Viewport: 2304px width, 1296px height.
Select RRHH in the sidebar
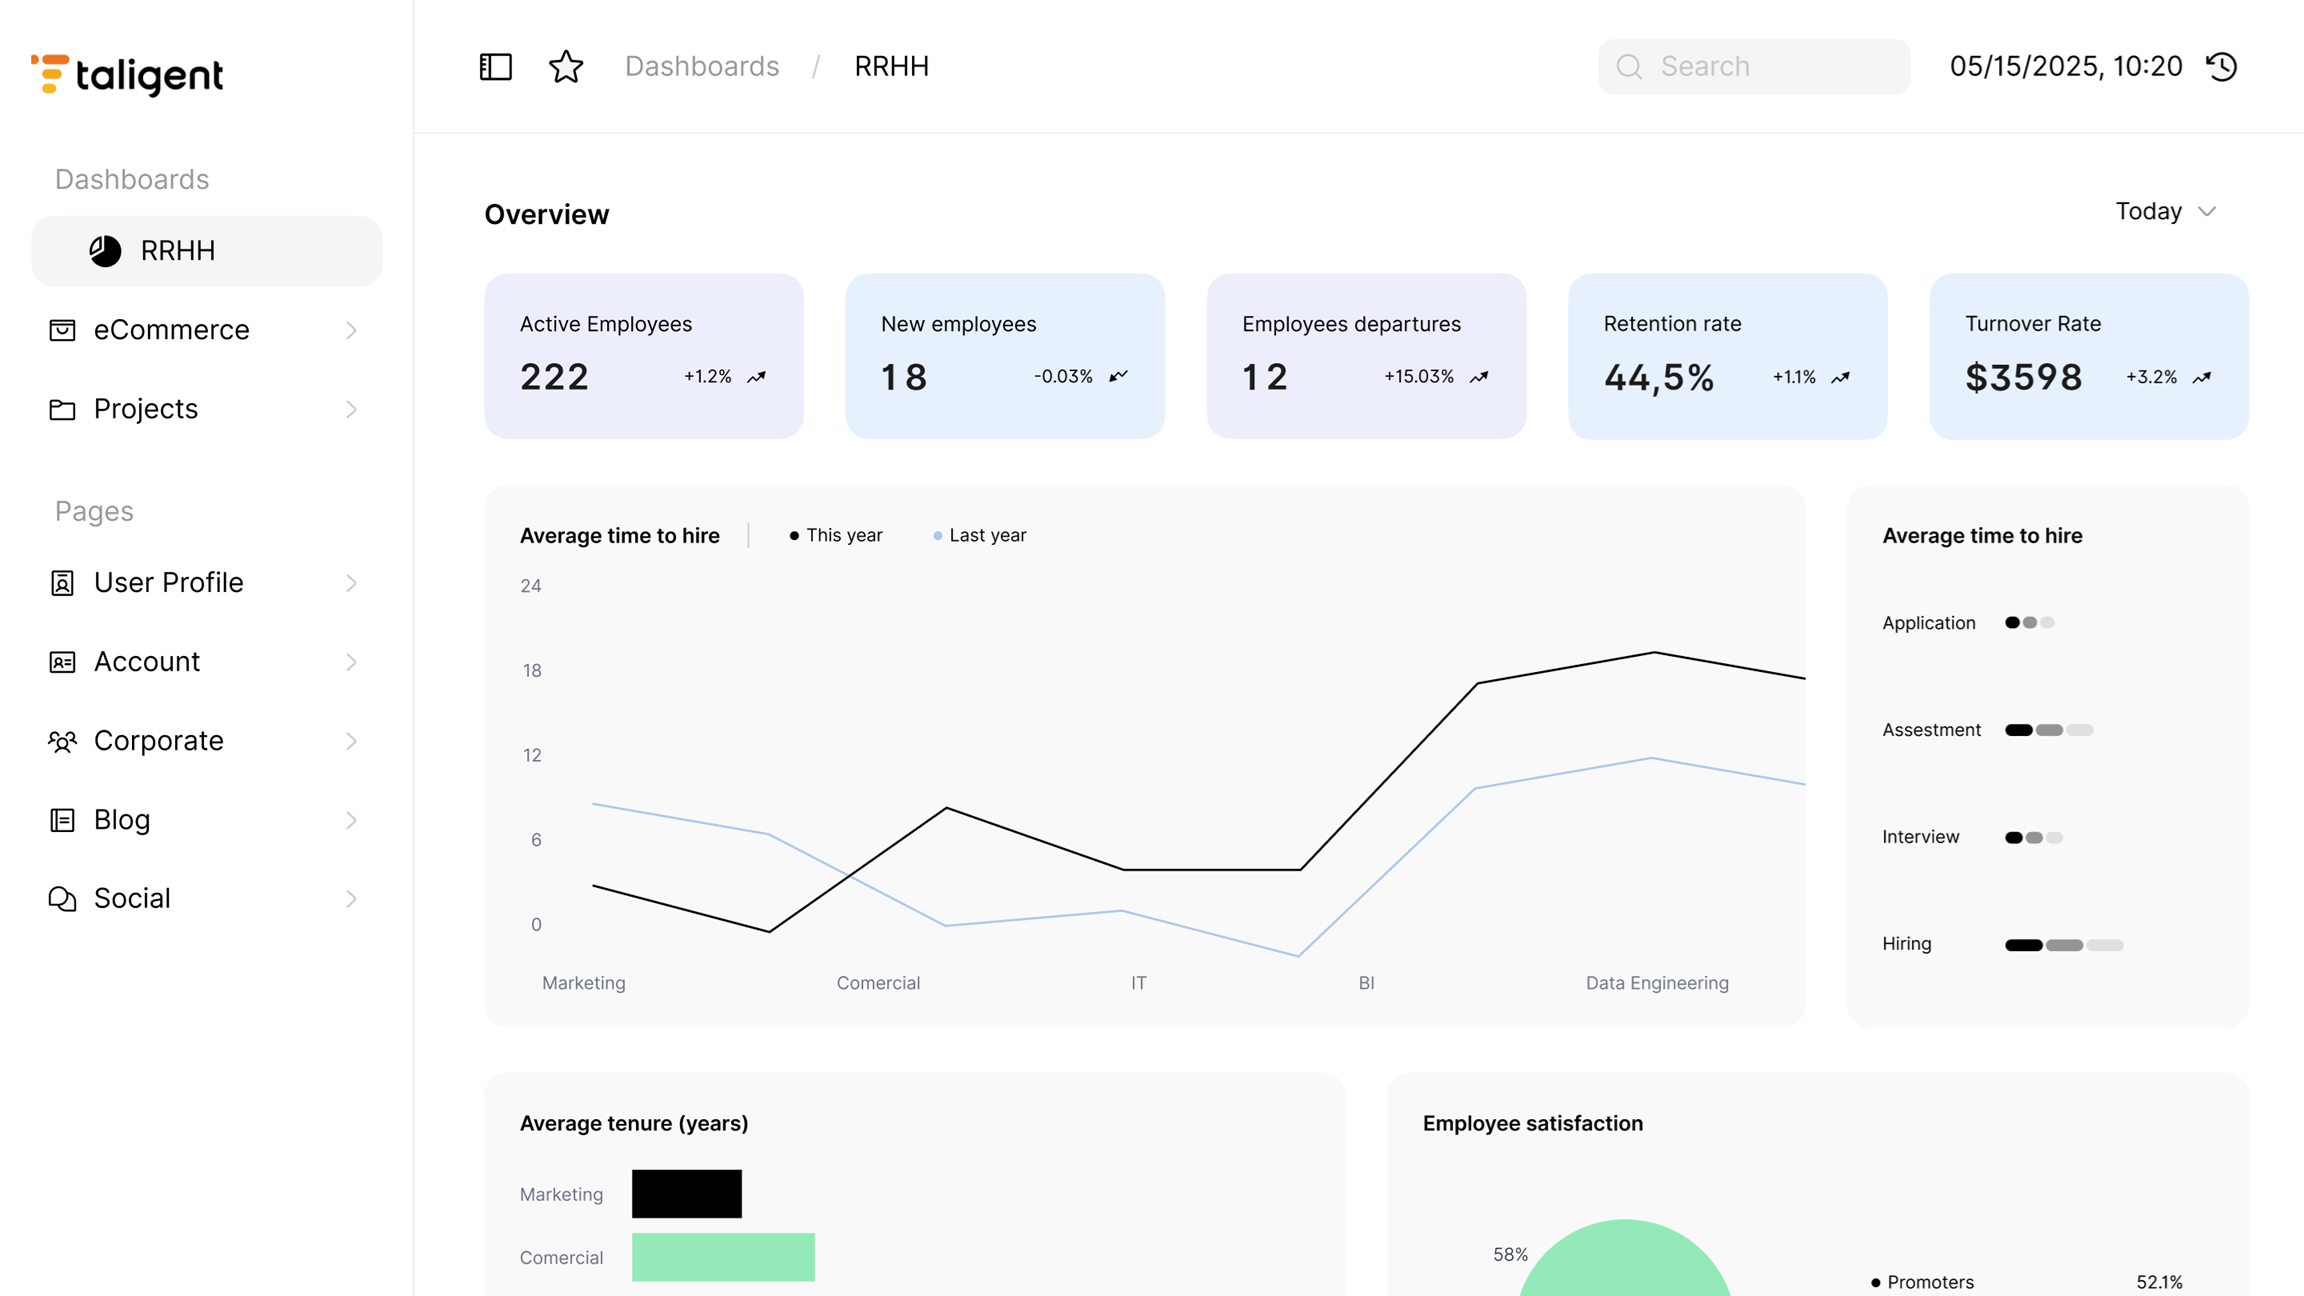click(207, 251)
